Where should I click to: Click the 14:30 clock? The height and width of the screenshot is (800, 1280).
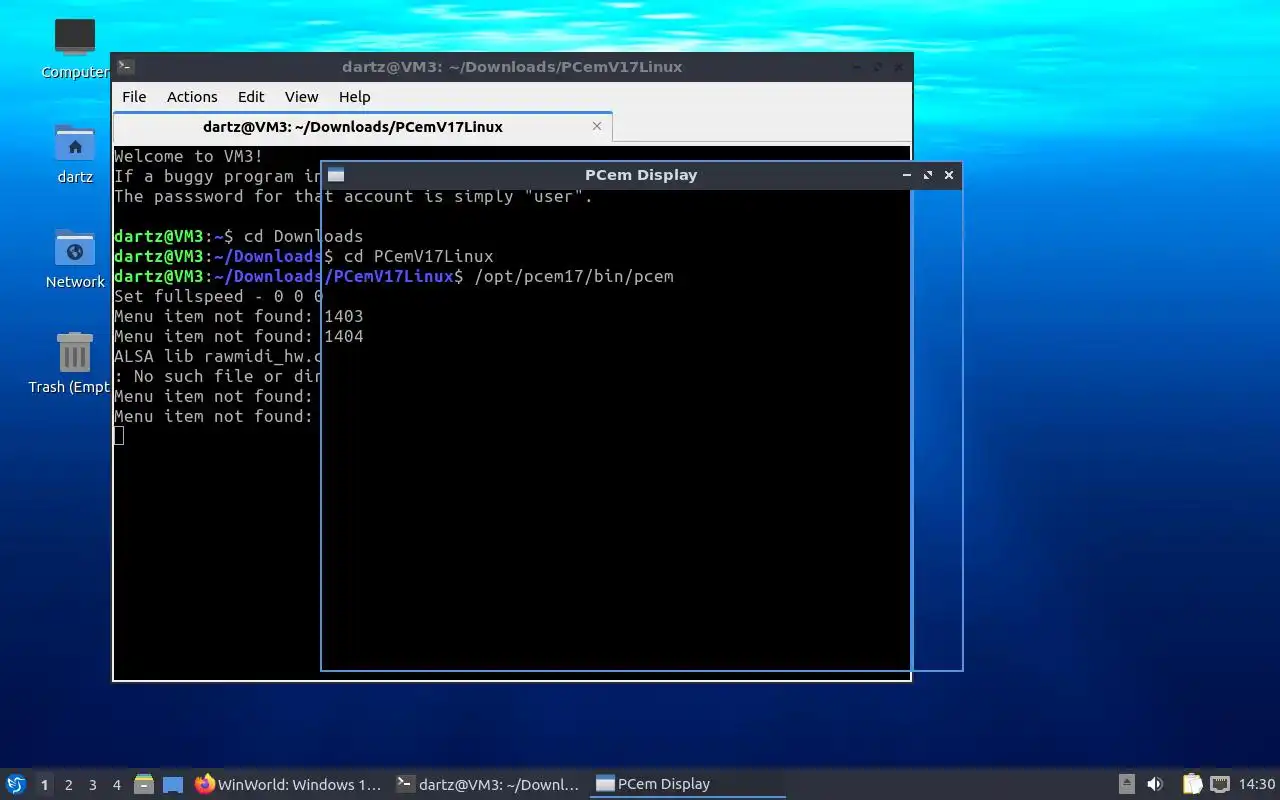point(1257,785)
